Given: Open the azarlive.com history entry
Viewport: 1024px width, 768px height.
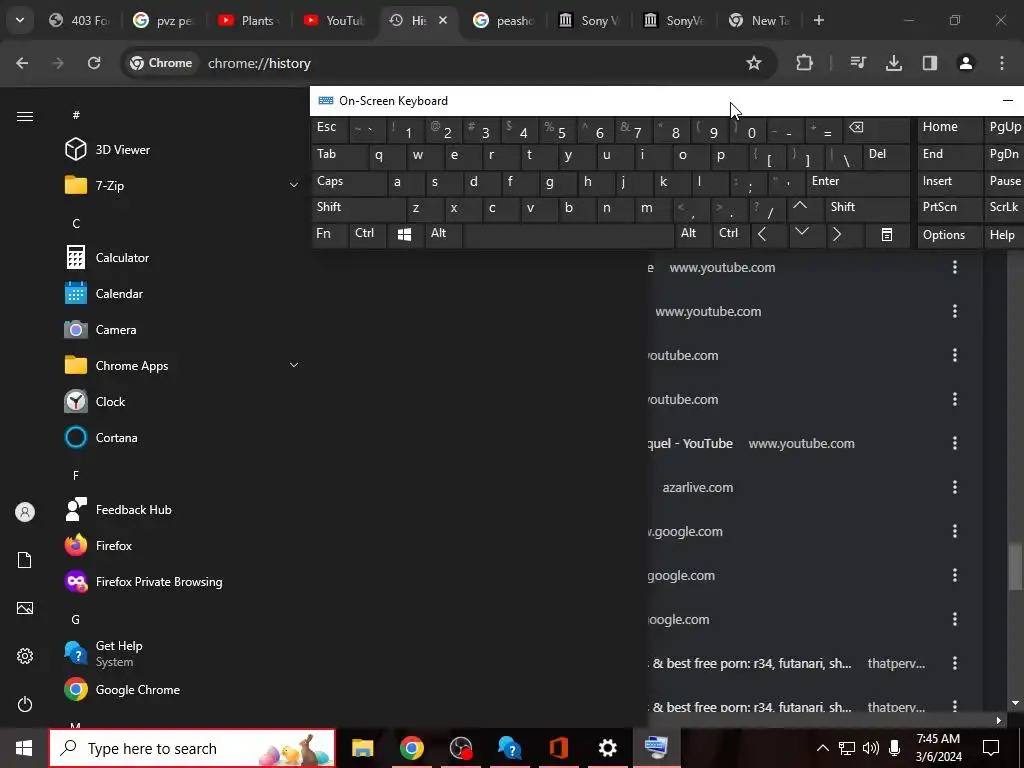Looking at the screenshot, I should click(697, 487).
